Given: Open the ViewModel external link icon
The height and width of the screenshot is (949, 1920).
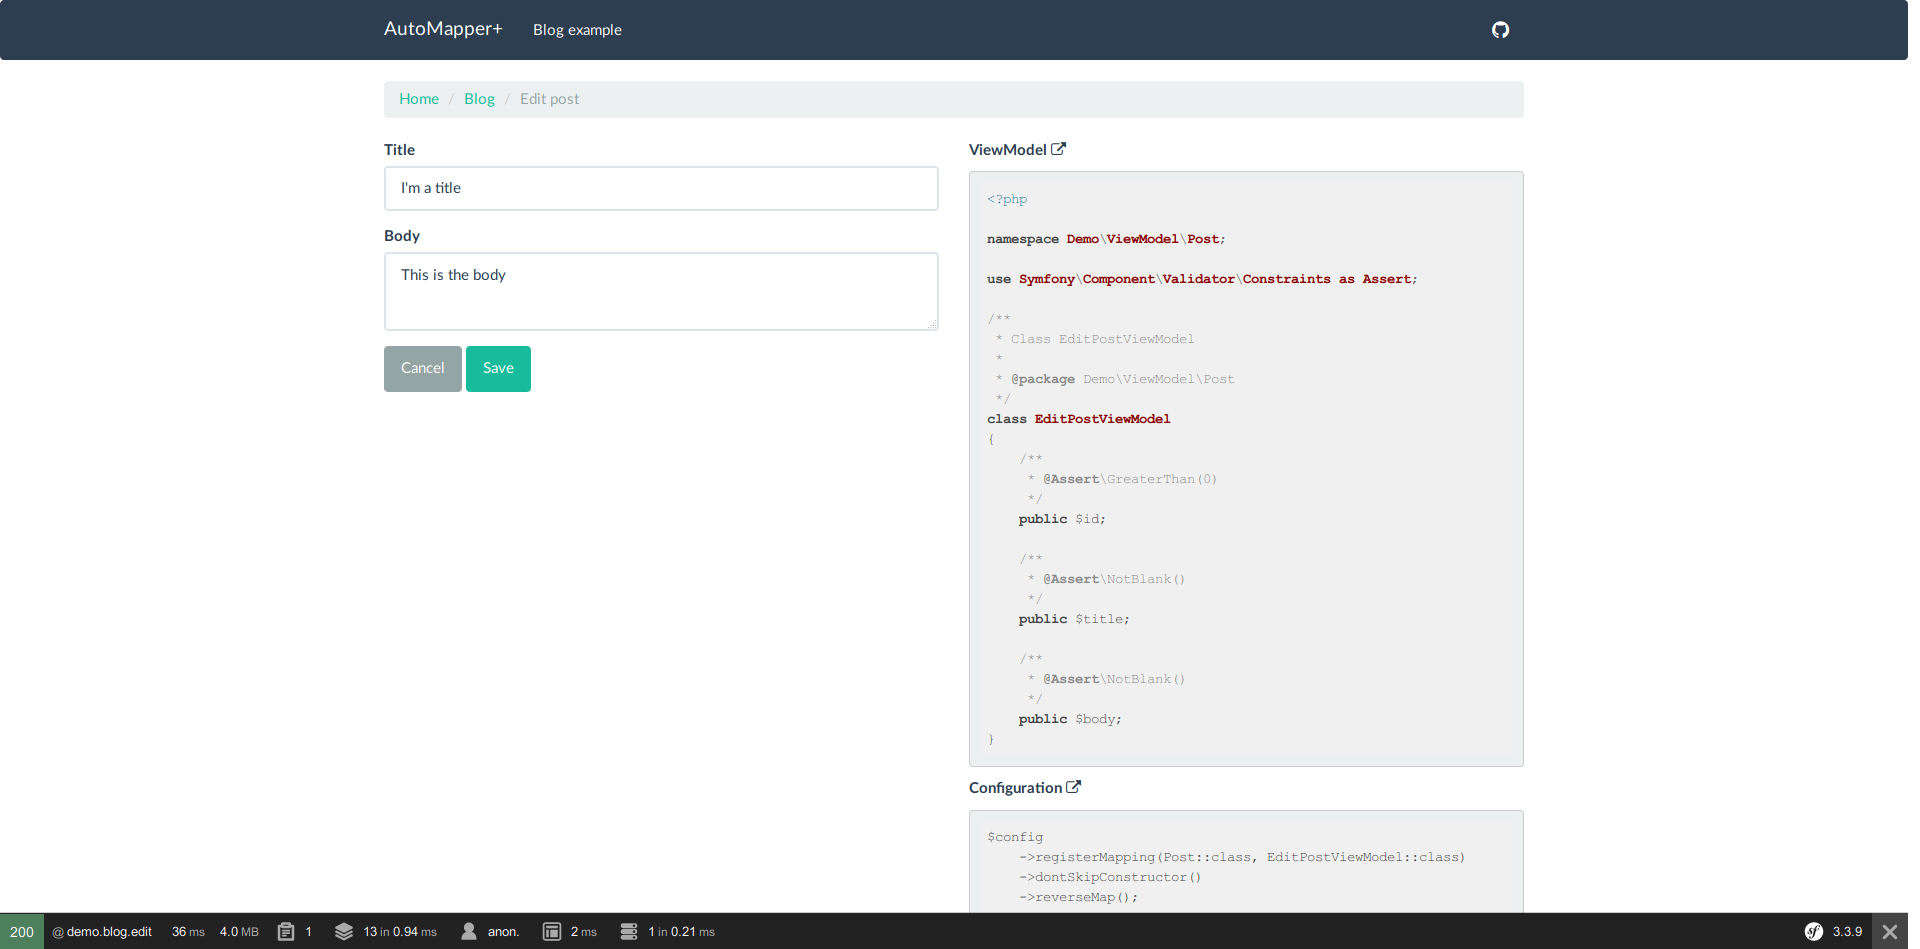Looking at the screenshot, I should coord(1059,149).
